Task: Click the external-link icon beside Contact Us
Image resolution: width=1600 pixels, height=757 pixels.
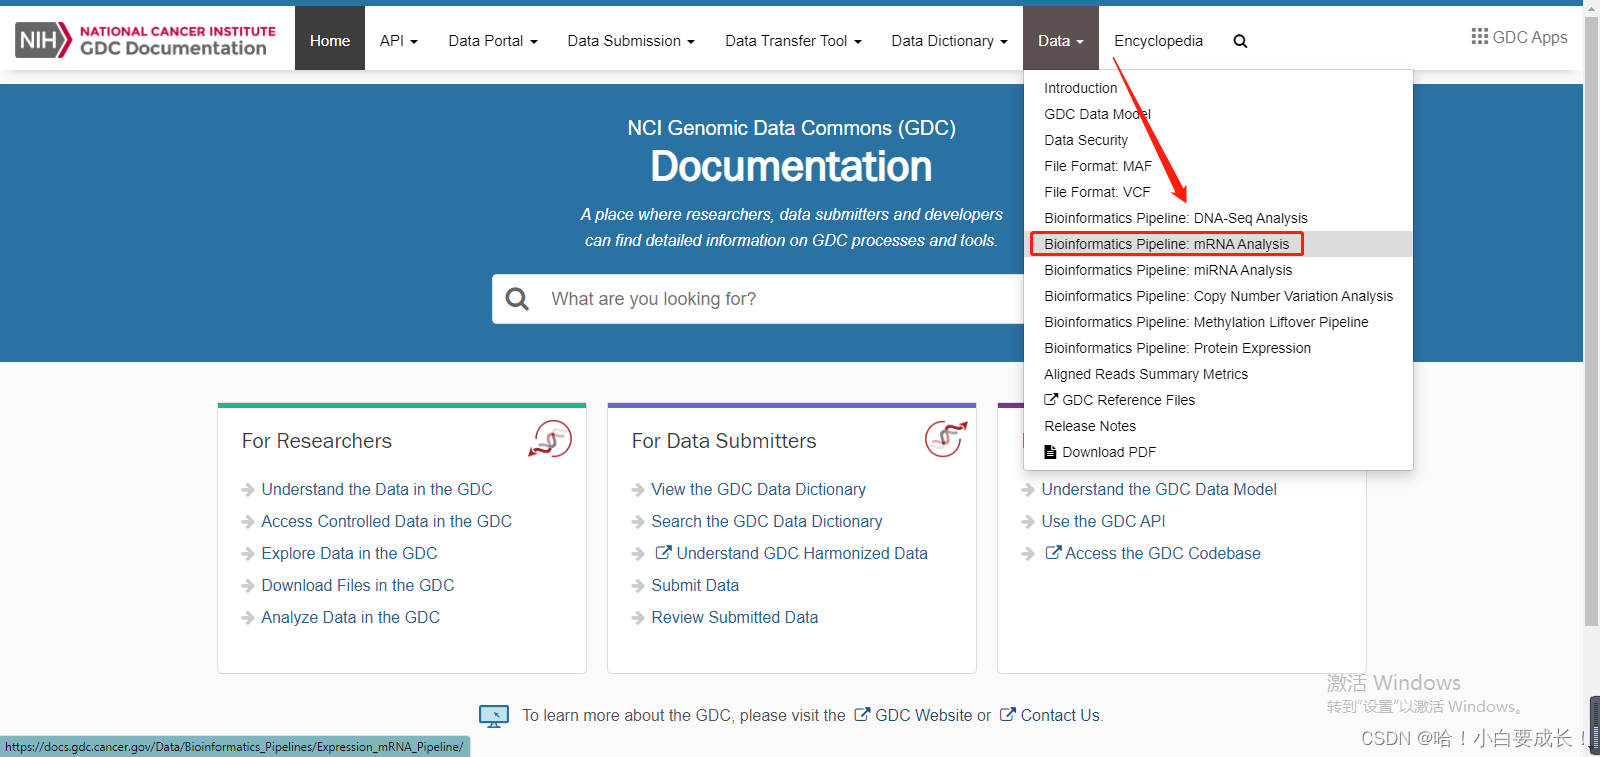Action: point(1008,714)
